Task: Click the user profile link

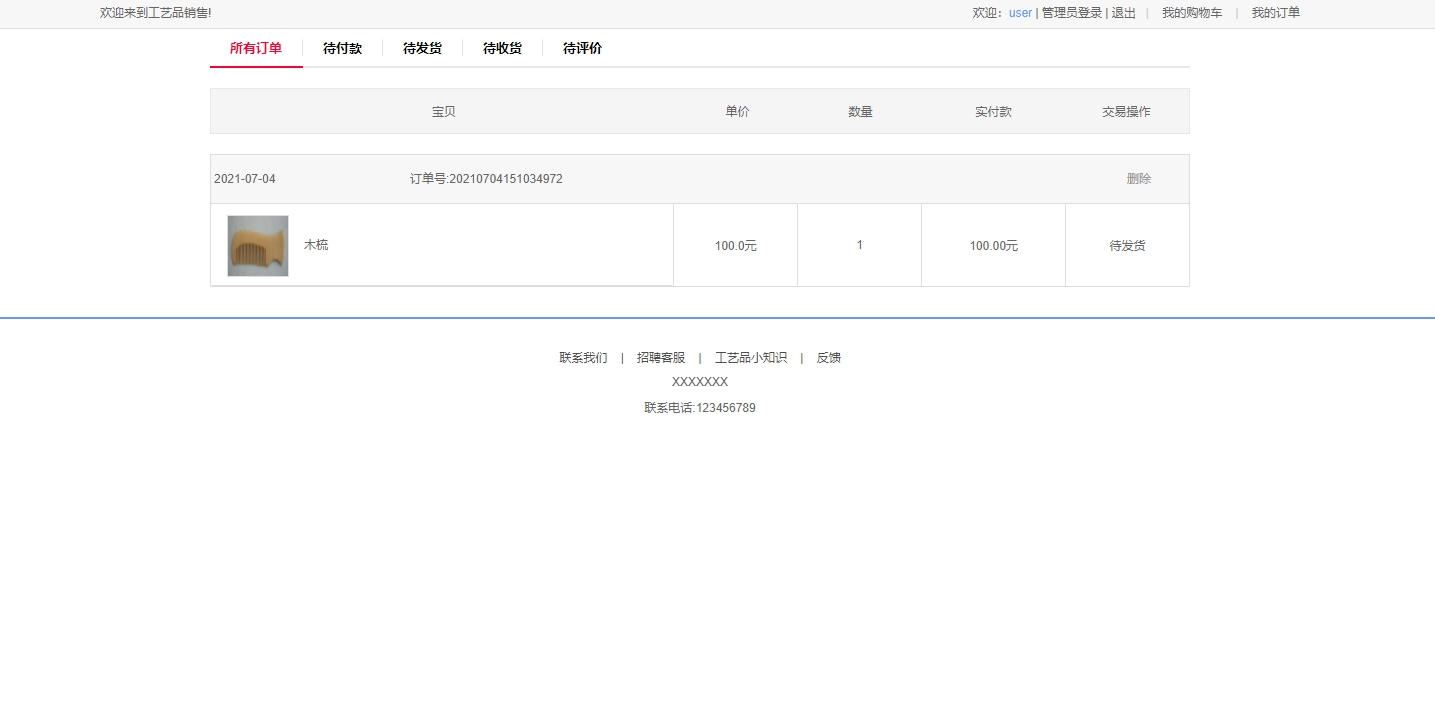Action: (x=1019, y=12)
